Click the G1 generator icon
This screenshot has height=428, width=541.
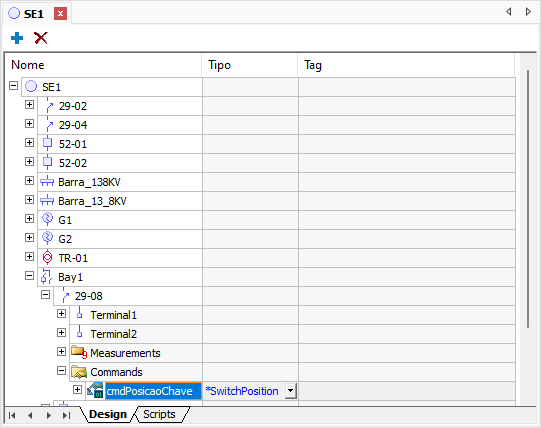47,219
